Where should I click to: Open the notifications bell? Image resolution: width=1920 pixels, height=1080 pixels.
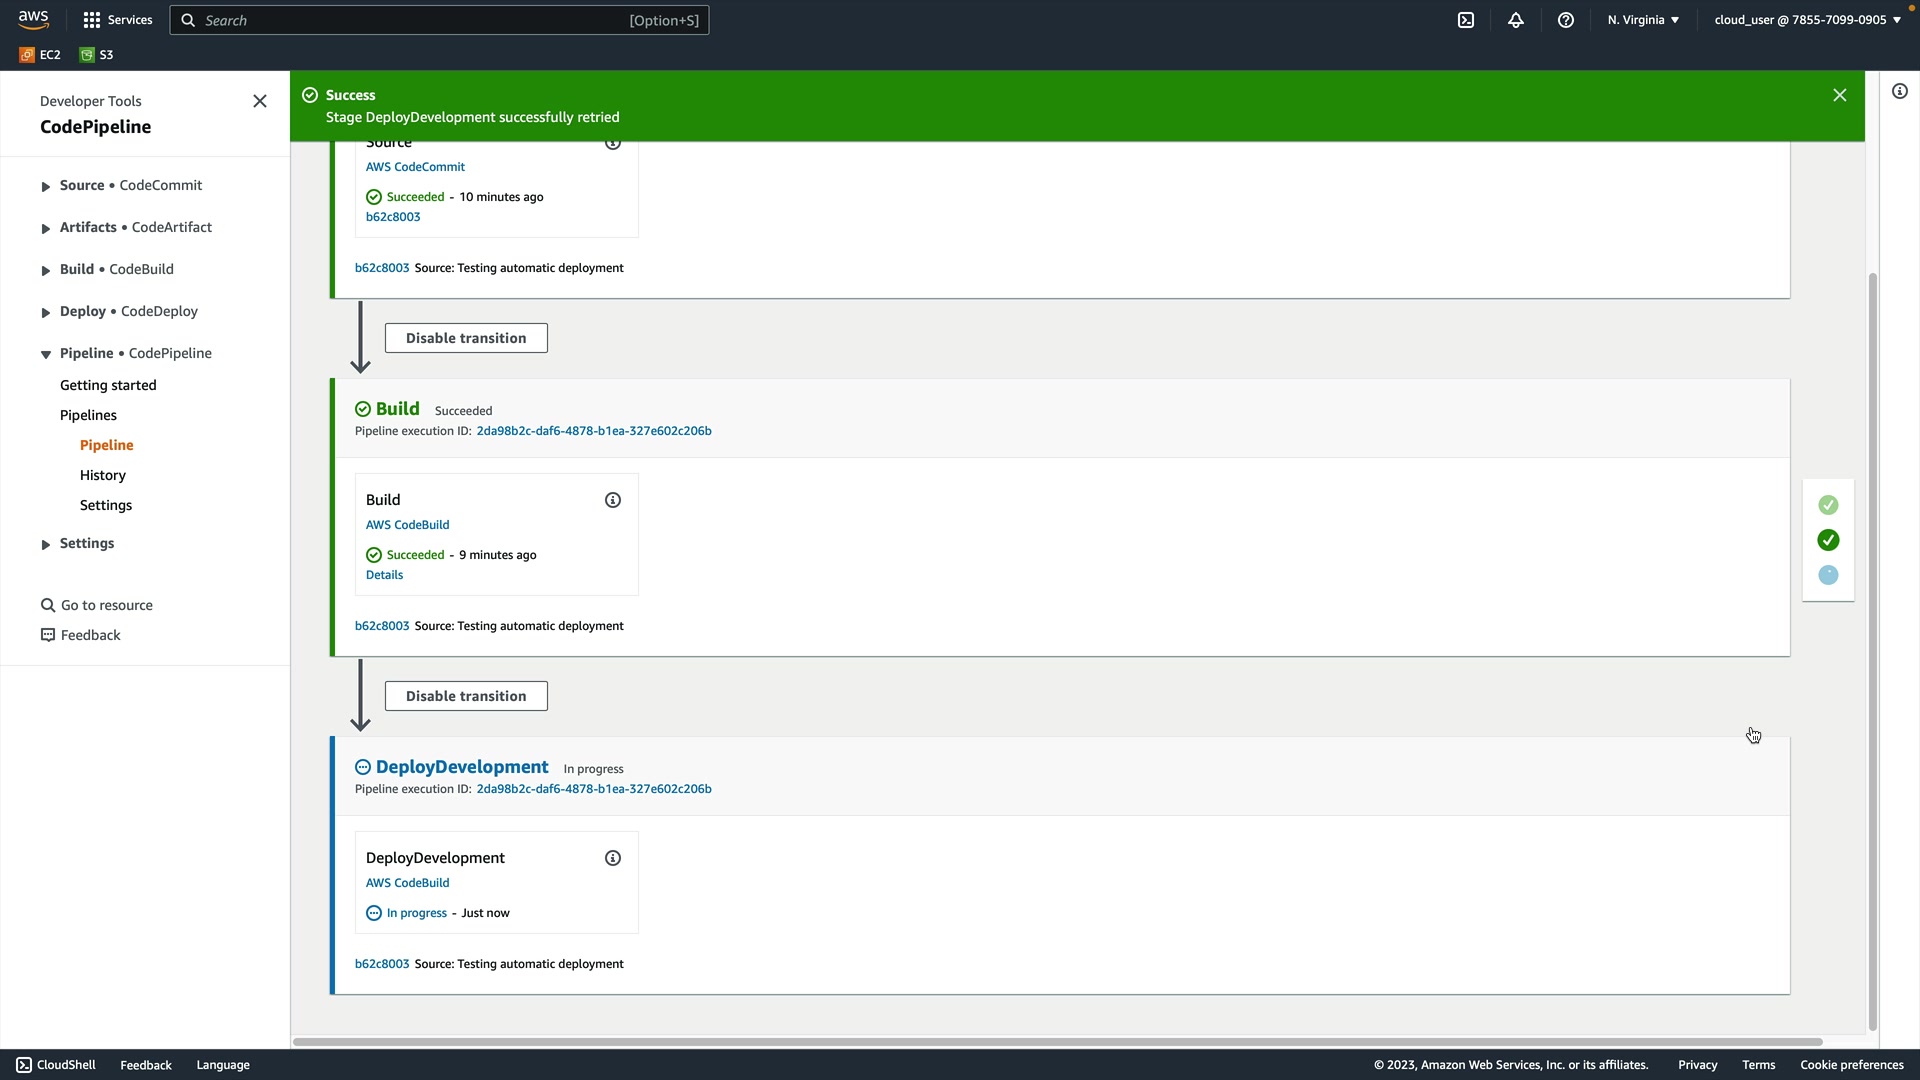point(1516,20)
